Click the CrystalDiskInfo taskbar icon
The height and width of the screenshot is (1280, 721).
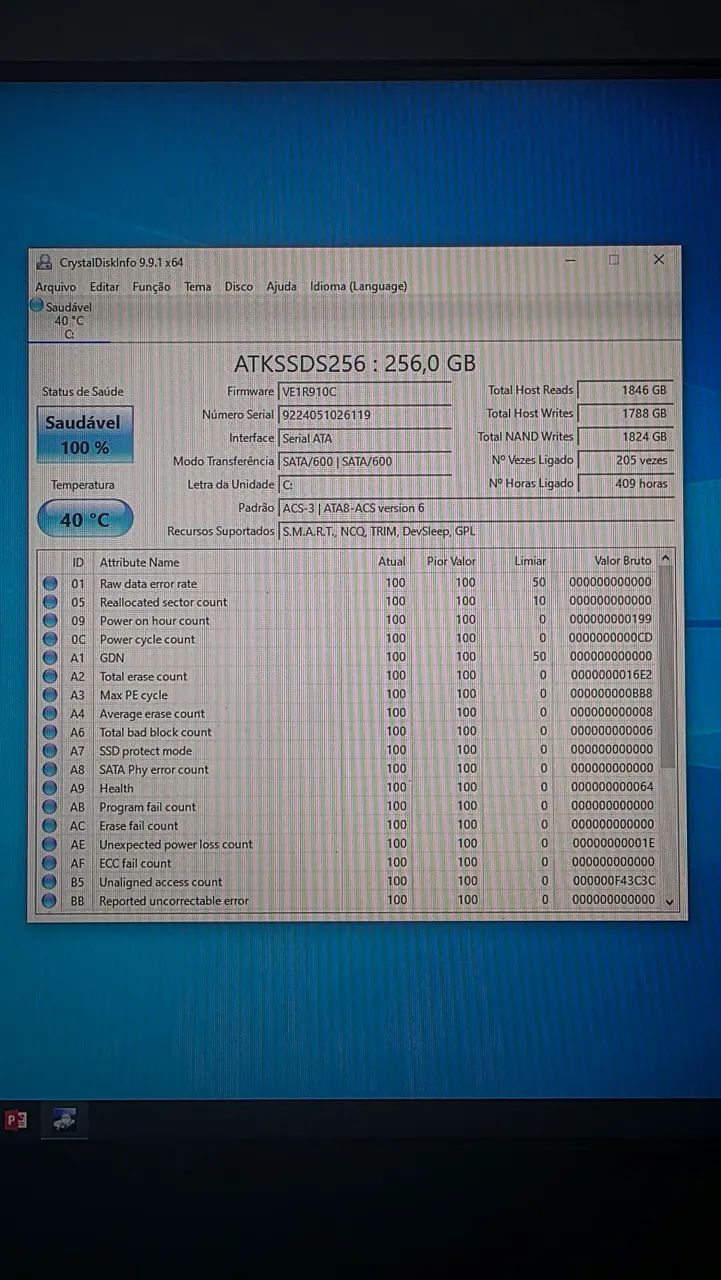65,1120
